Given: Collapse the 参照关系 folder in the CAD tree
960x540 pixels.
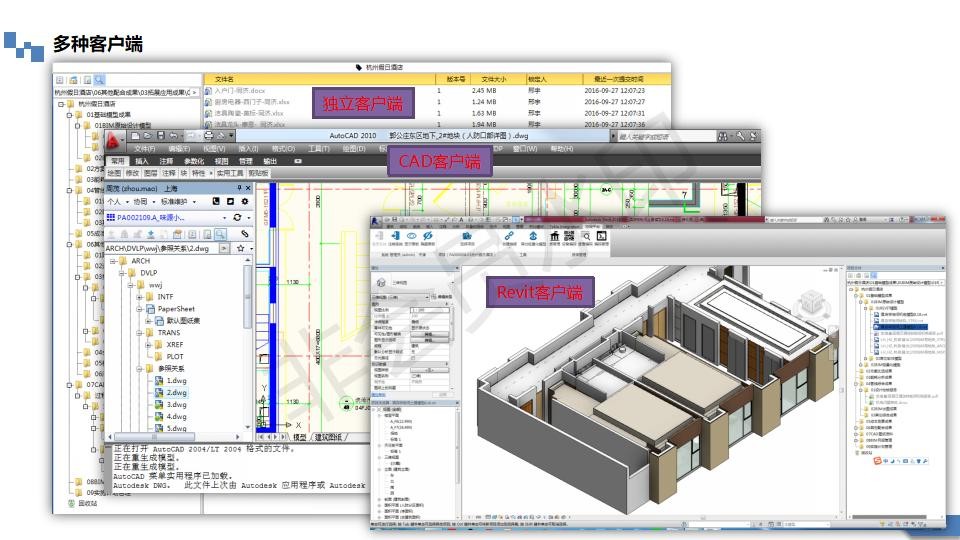Looking at the screenshot, I should click(140, 369).
